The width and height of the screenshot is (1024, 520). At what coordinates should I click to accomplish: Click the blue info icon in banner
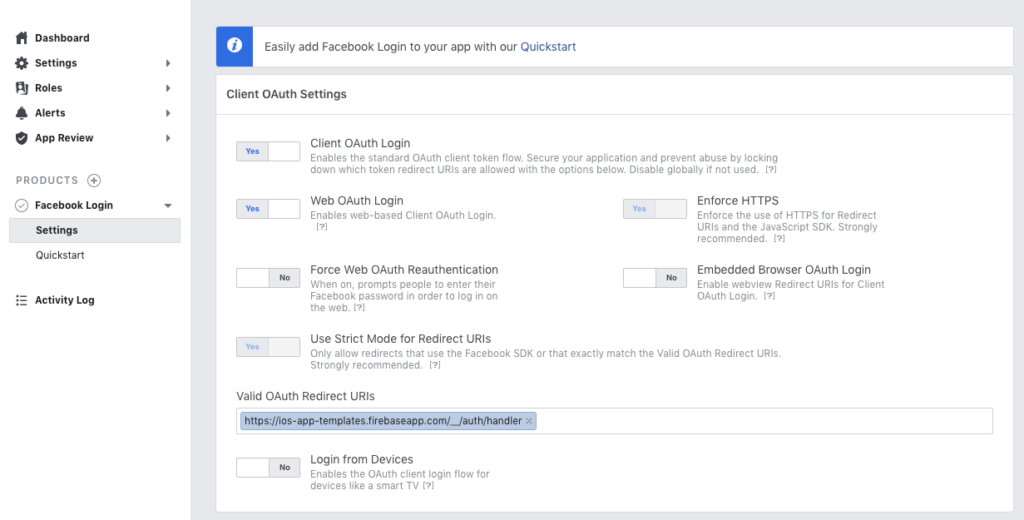coord(234,46)
